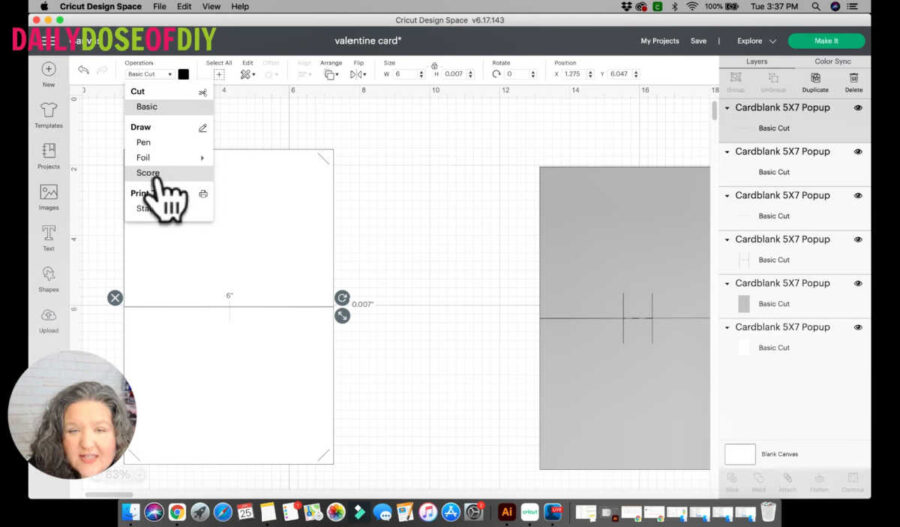Click the Upload icon
The width and height of the screenshot is (900, 527).
(x=49, y=315)
